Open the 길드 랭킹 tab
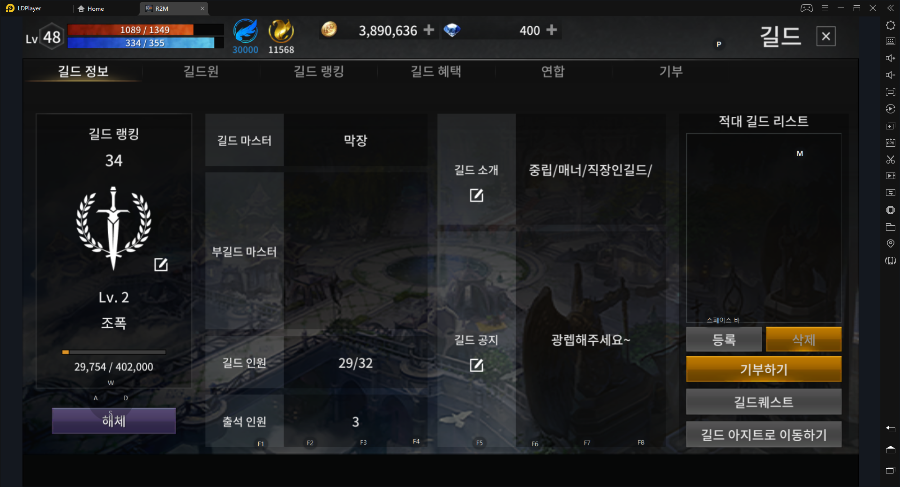Screen dimensions: 900x487 [319, 71]
